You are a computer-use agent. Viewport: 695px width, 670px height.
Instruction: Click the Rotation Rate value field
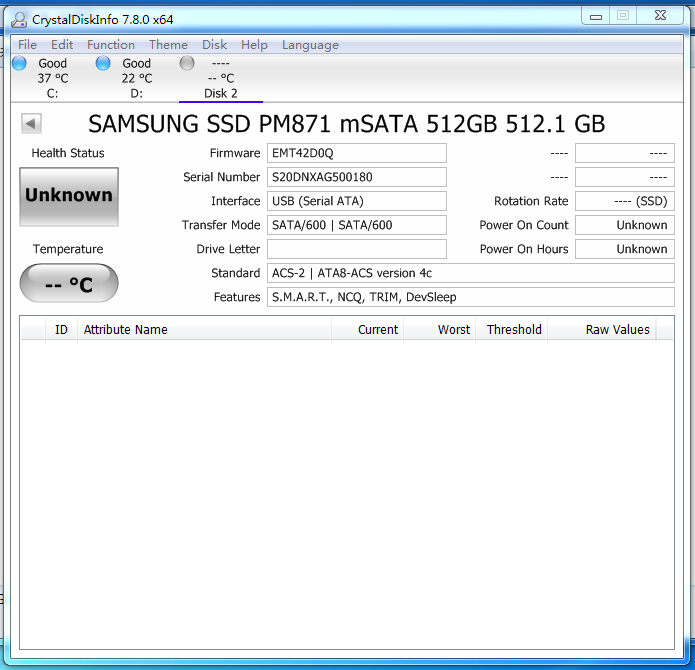(x=625, y=201)
